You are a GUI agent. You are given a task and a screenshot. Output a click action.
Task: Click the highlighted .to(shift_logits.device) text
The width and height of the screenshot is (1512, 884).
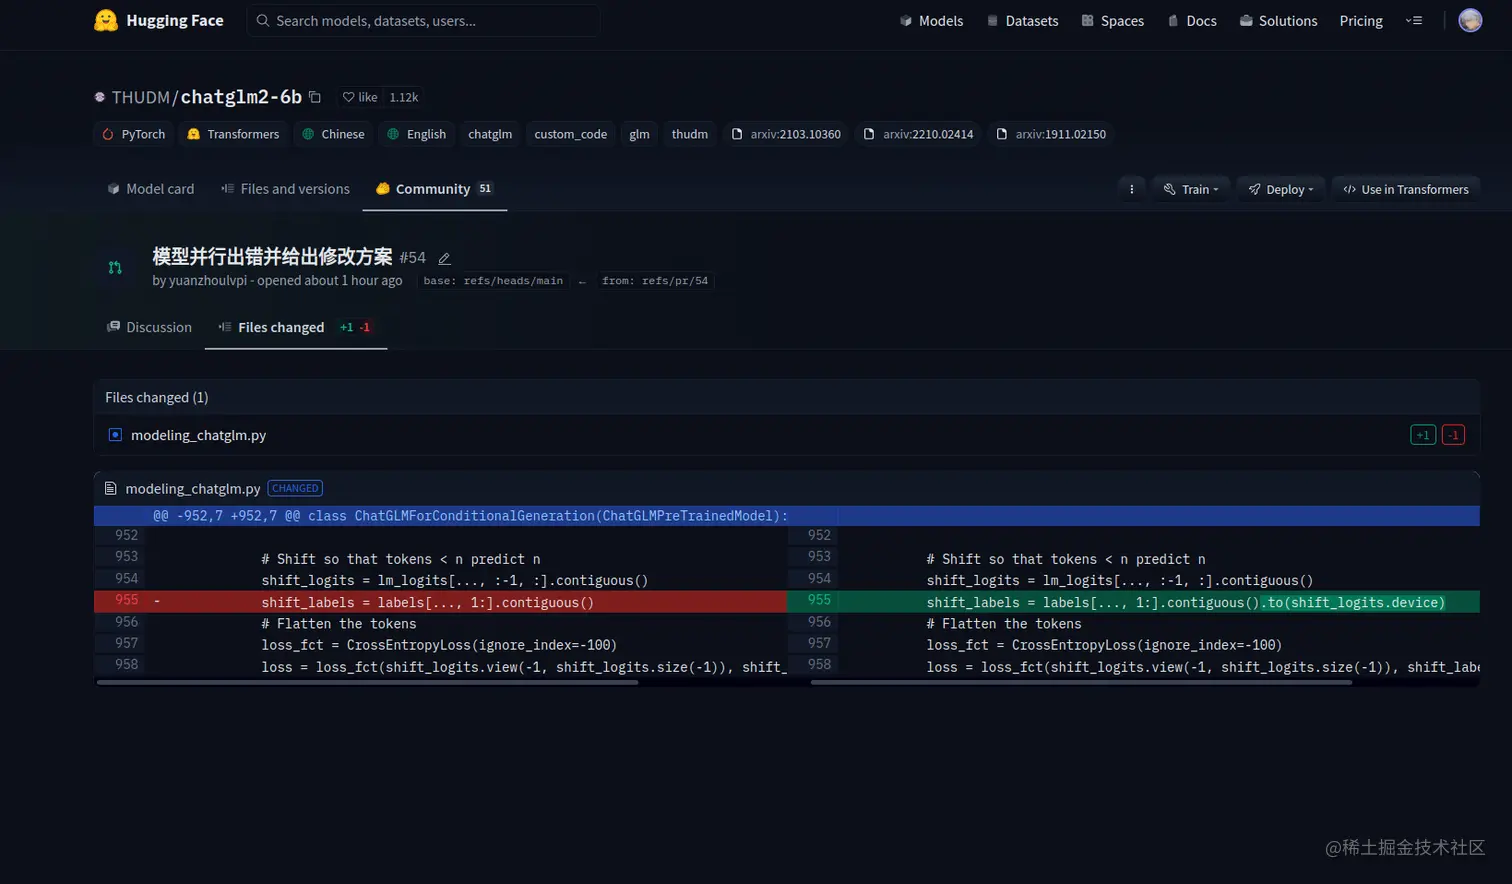pos(1352,602)
